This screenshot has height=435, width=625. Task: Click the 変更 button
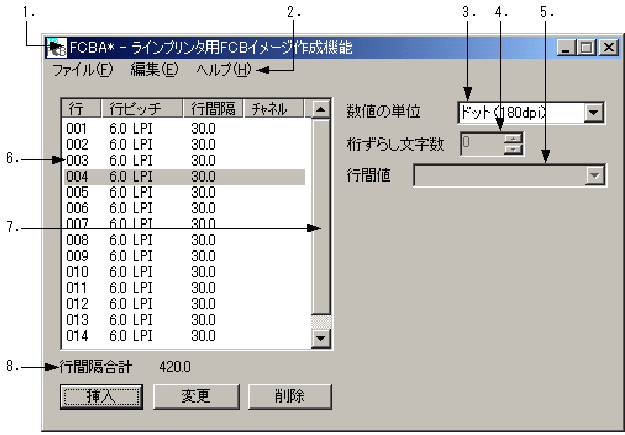pos(196,396)
